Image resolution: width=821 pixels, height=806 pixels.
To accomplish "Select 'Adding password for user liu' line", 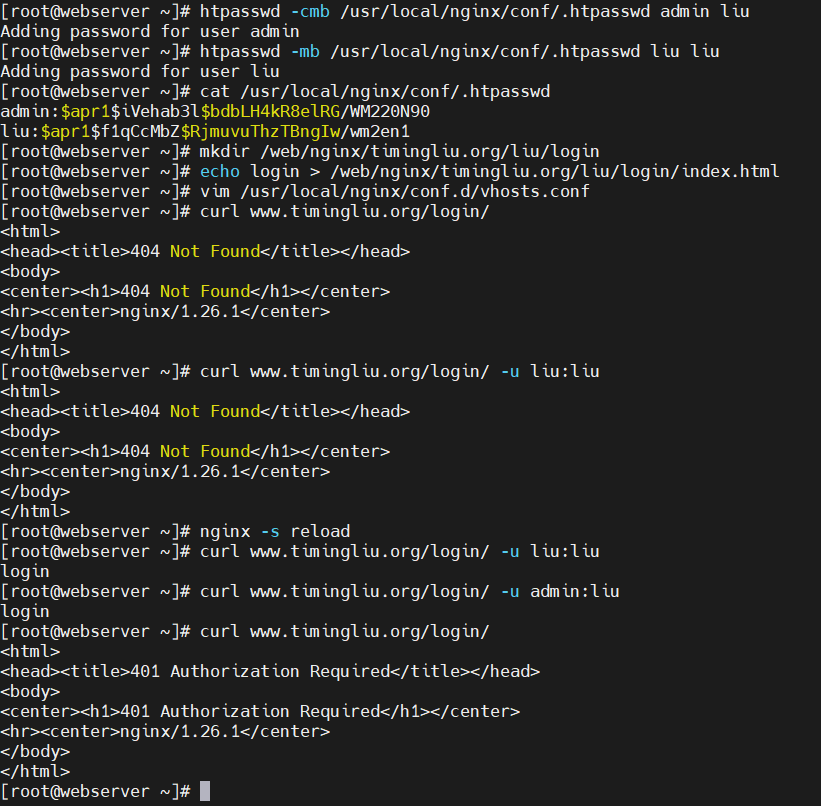I will pyautogui.click(x=140, y=71).
